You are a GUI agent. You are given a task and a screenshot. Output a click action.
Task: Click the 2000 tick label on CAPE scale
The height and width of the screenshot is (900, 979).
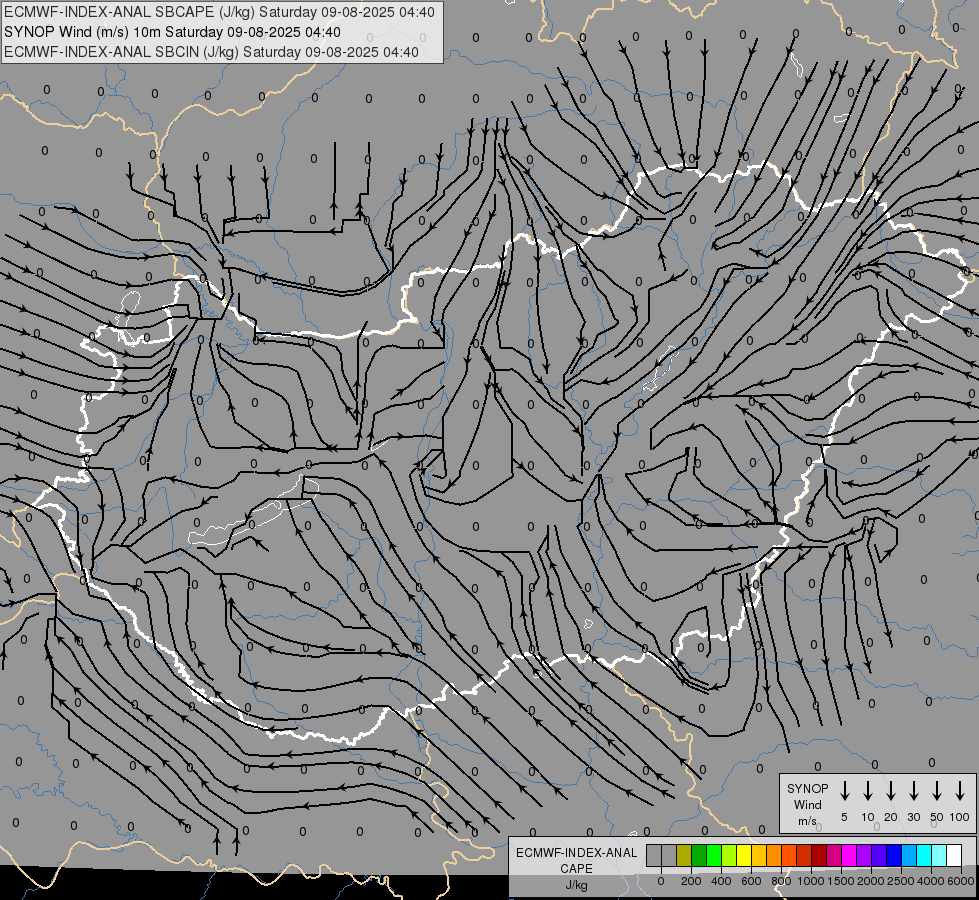click(871, 881)
